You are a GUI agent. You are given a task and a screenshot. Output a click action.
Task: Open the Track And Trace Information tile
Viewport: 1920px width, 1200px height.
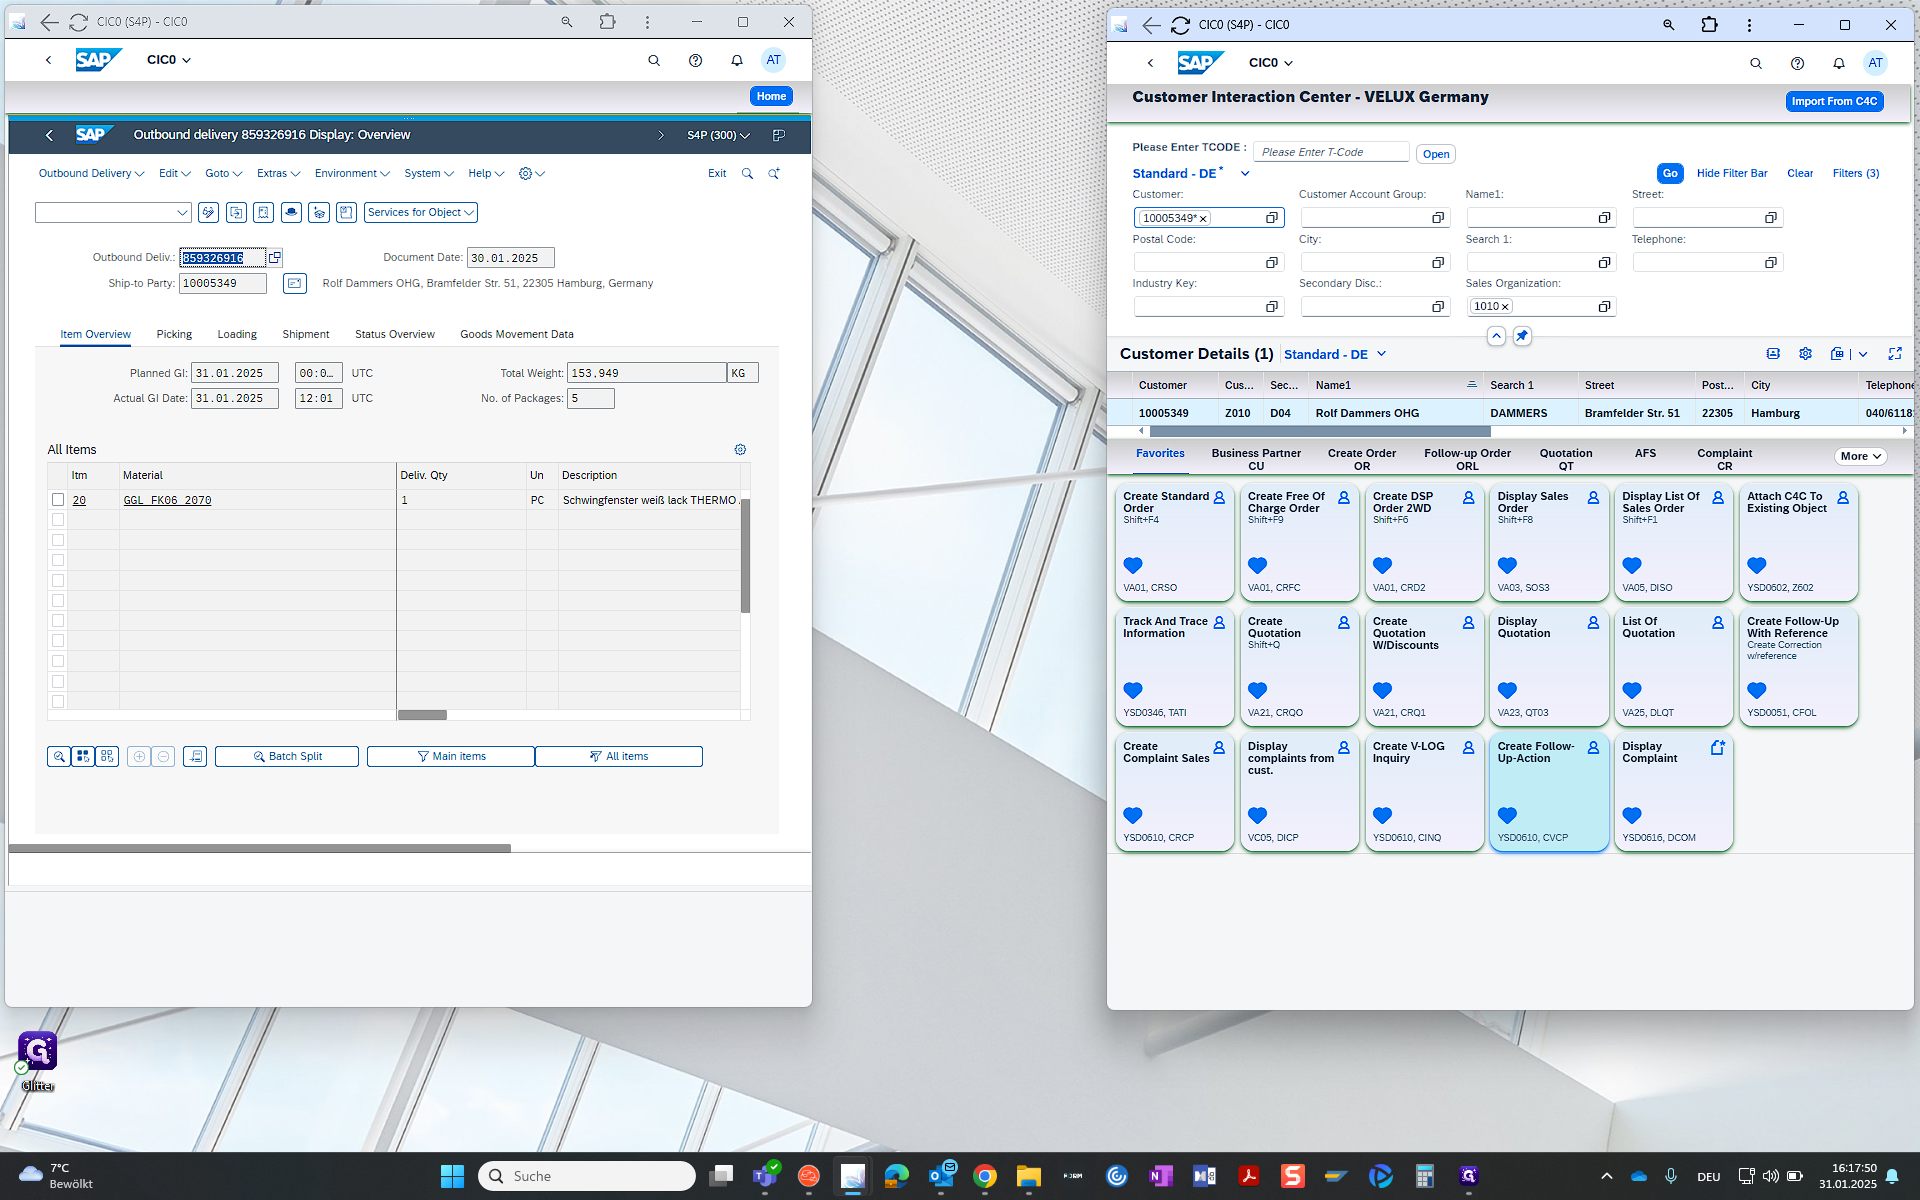[1174, 667]
